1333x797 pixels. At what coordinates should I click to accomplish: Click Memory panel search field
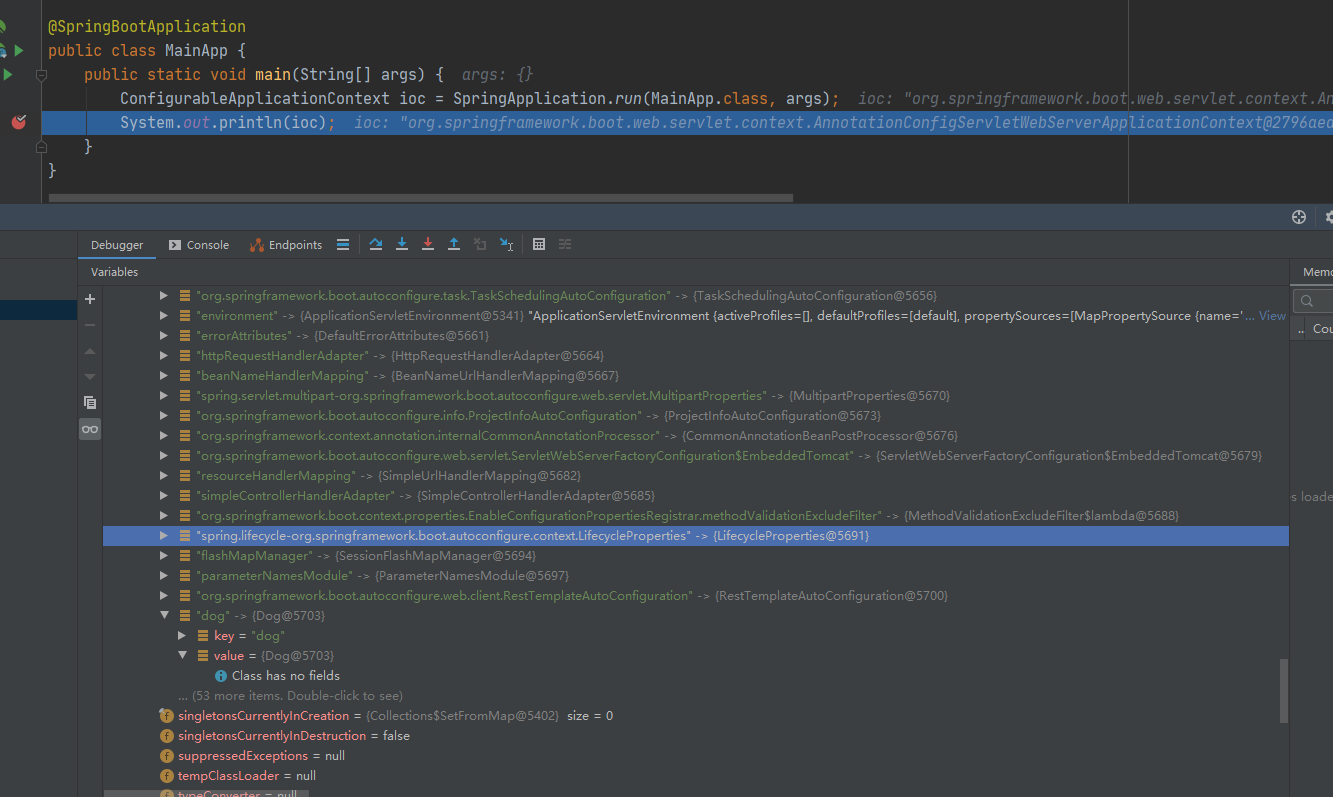tap(1313, 300)
